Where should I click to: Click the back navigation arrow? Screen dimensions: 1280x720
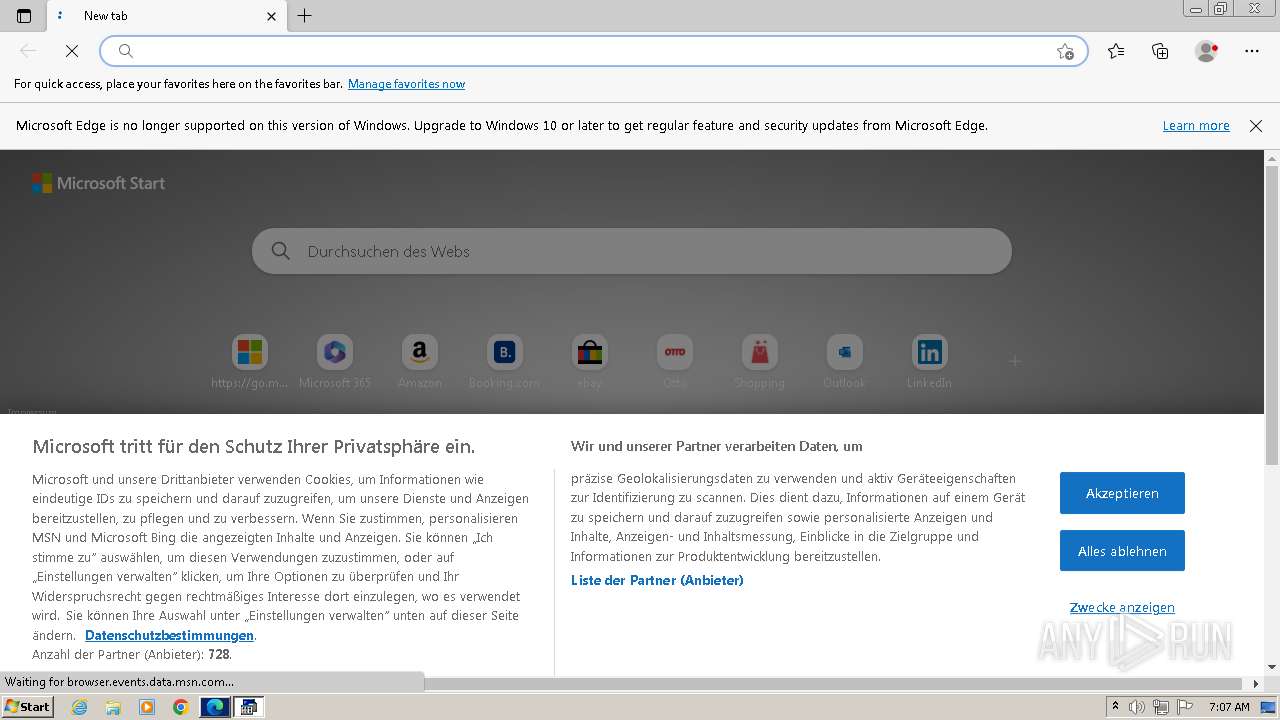tap(28, 51)
